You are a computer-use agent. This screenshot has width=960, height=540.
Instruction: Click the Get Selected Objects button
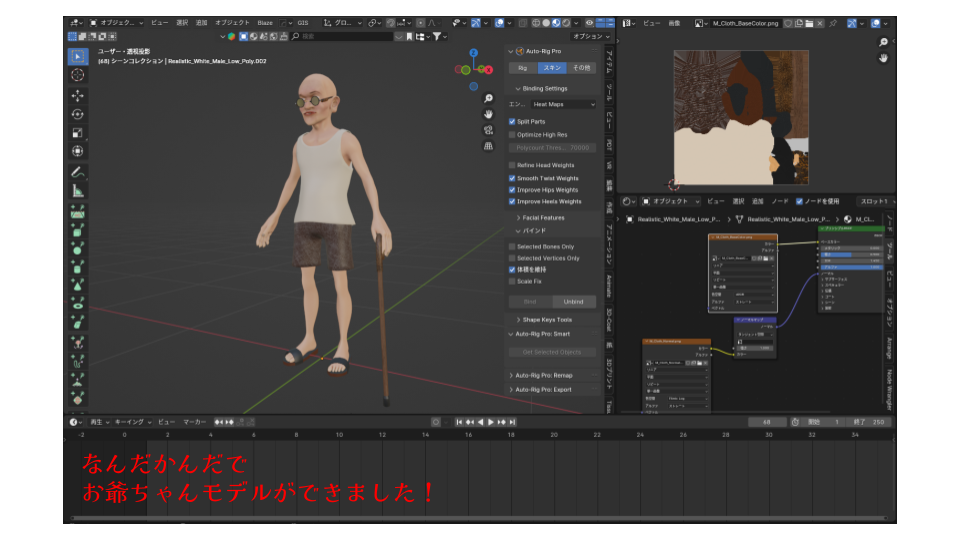click(x=552, y=352)
